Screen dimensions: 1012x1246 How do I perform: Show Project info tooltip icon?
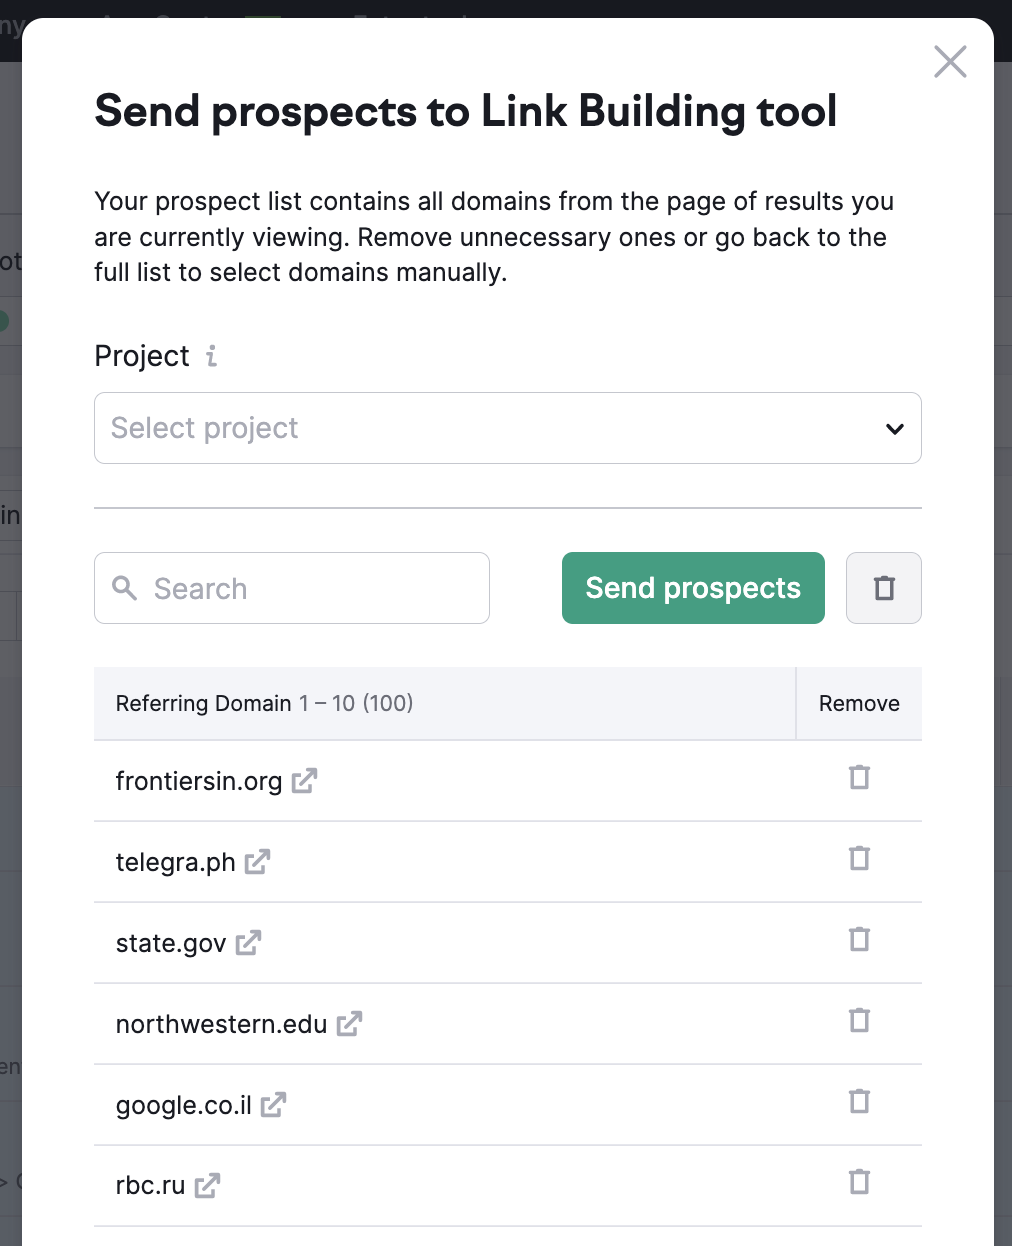211,356
